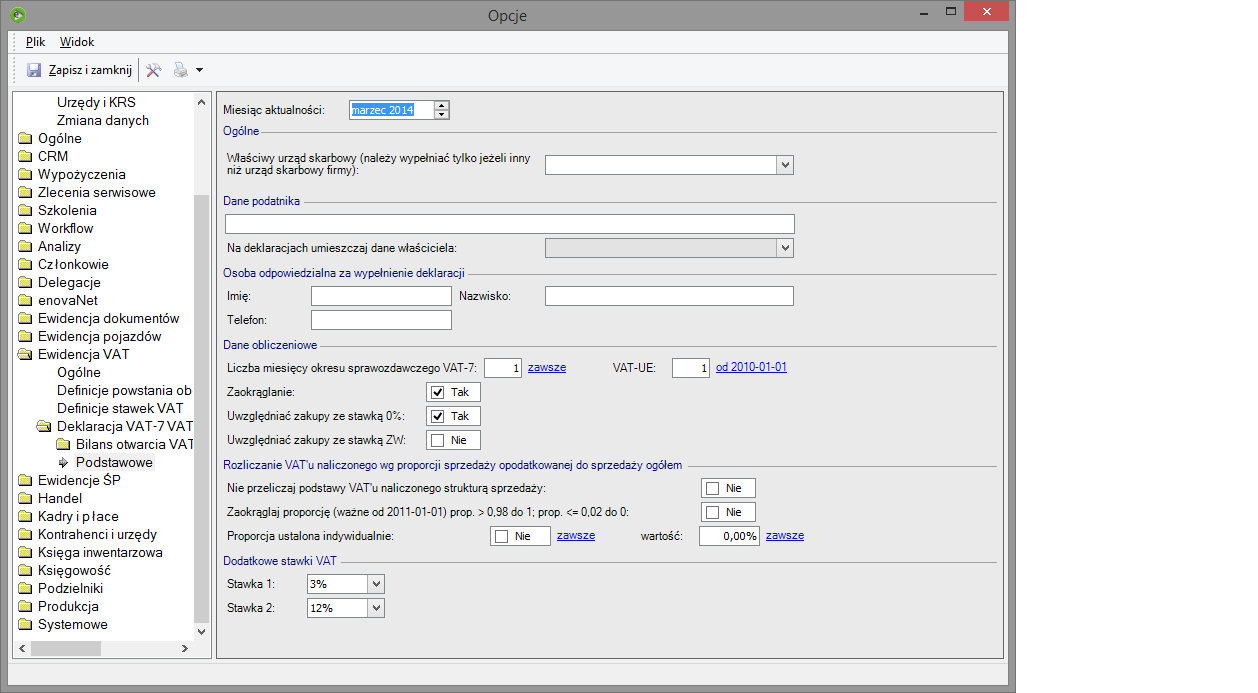The image size is (1258, 693).
Task: Open the Handel folder icon
Action: coord(26,499)
